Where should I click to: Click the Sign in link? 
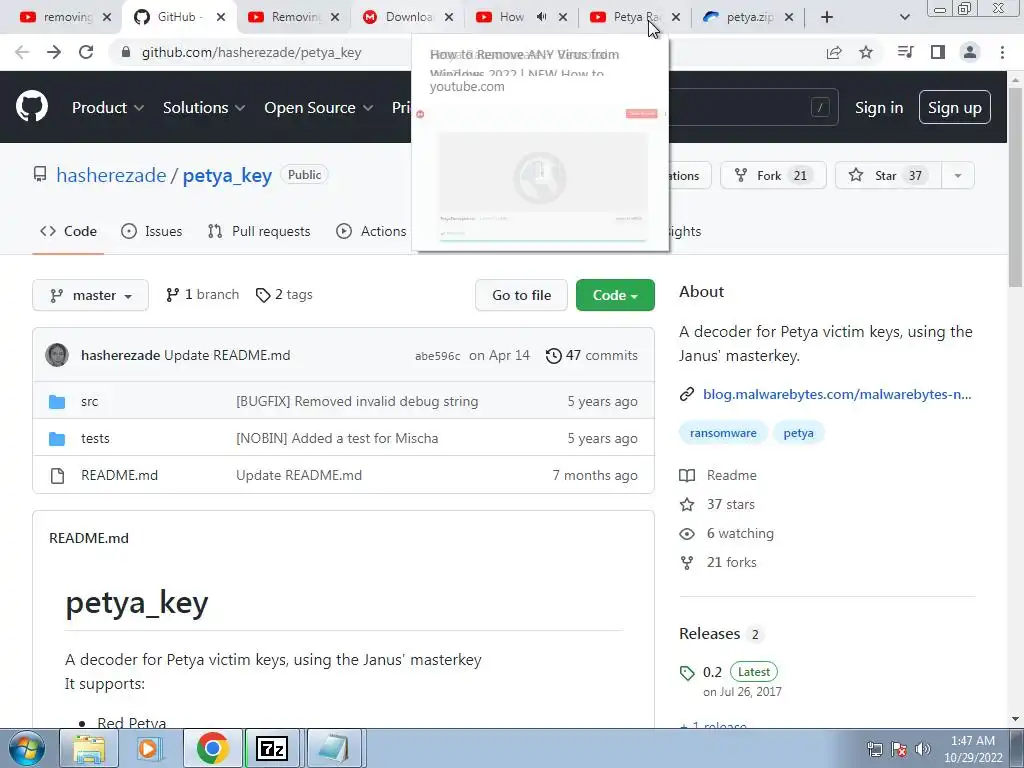click(x=879, y=107)
